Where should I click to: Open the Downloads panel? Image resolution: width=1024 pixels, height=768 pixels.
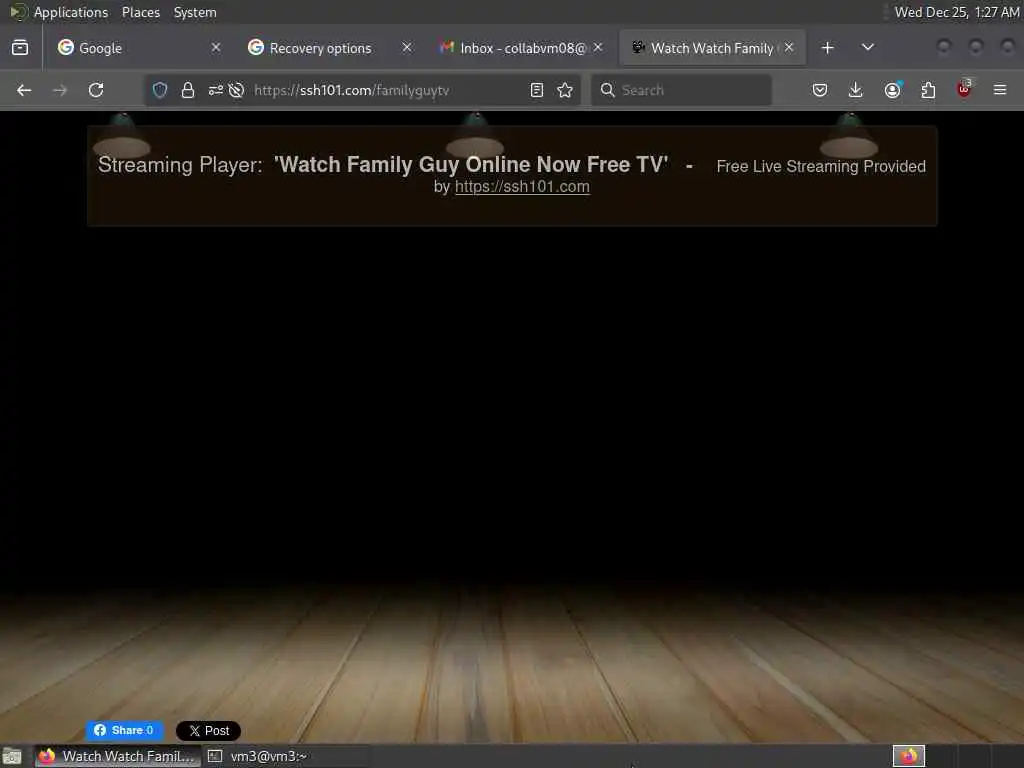(x=856, y=90)
